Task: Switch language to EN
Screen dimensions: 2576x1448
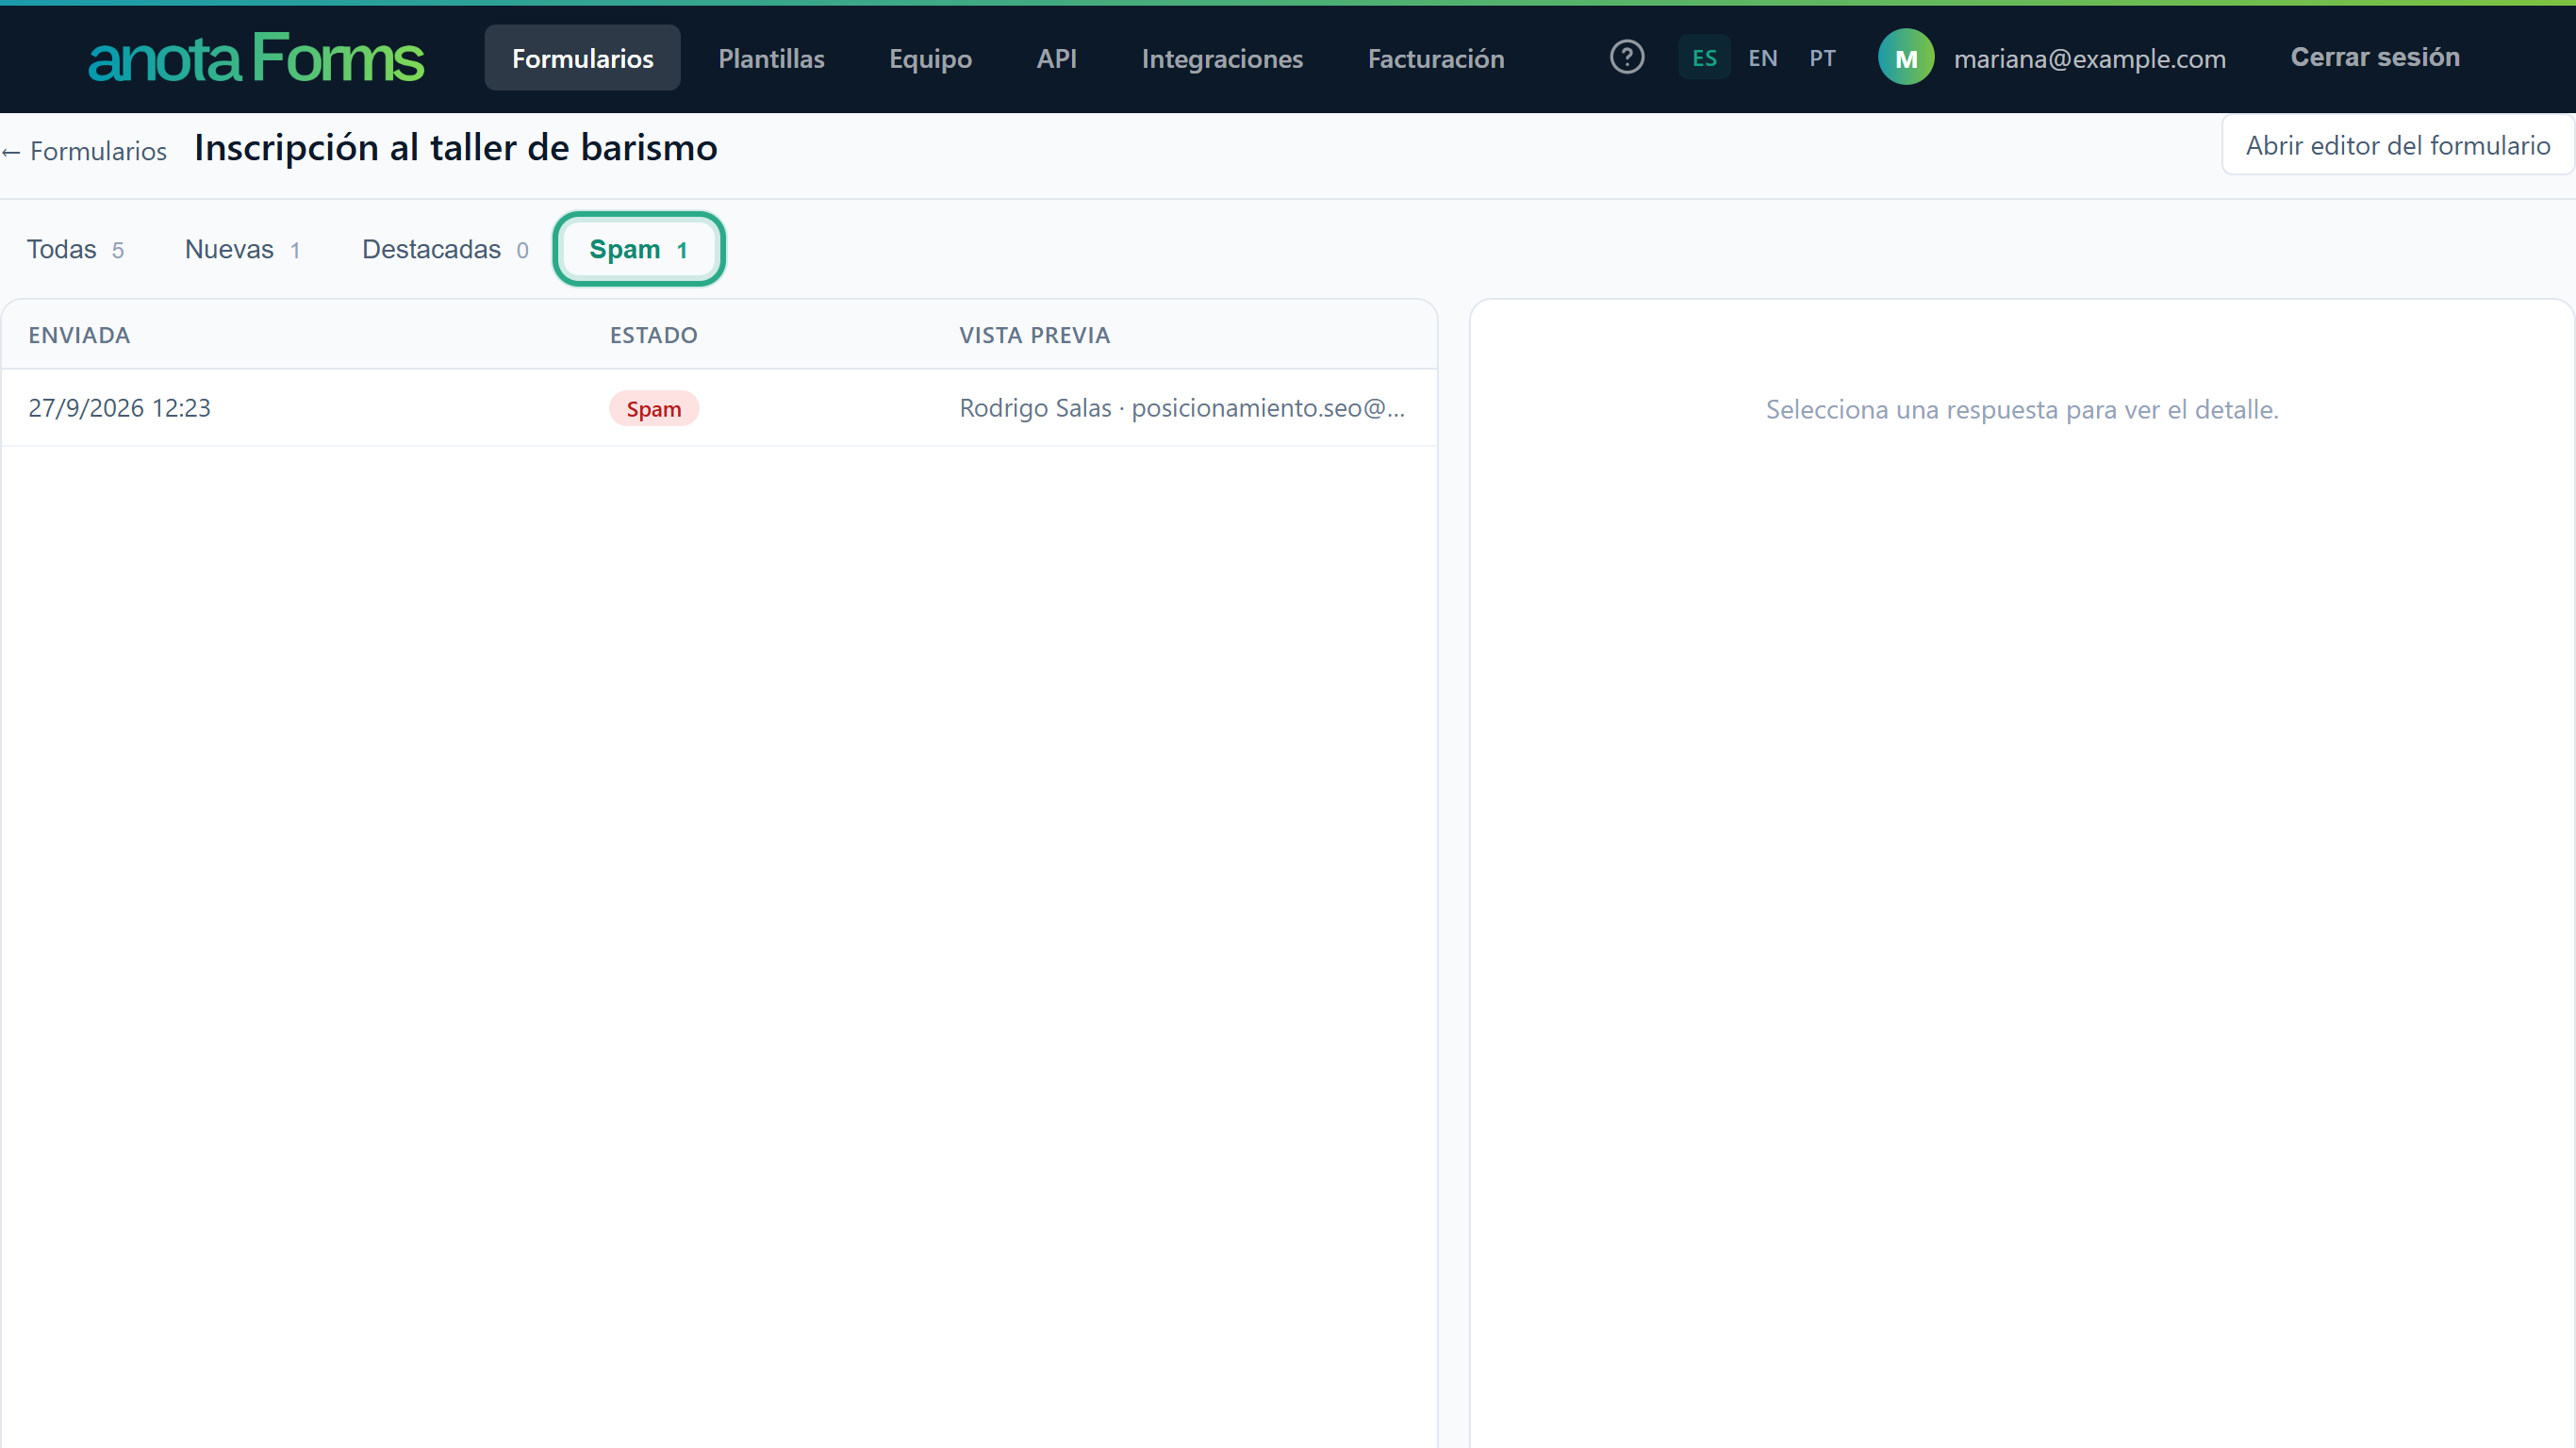Action: pyautogui.click(x=1762, y=58)
